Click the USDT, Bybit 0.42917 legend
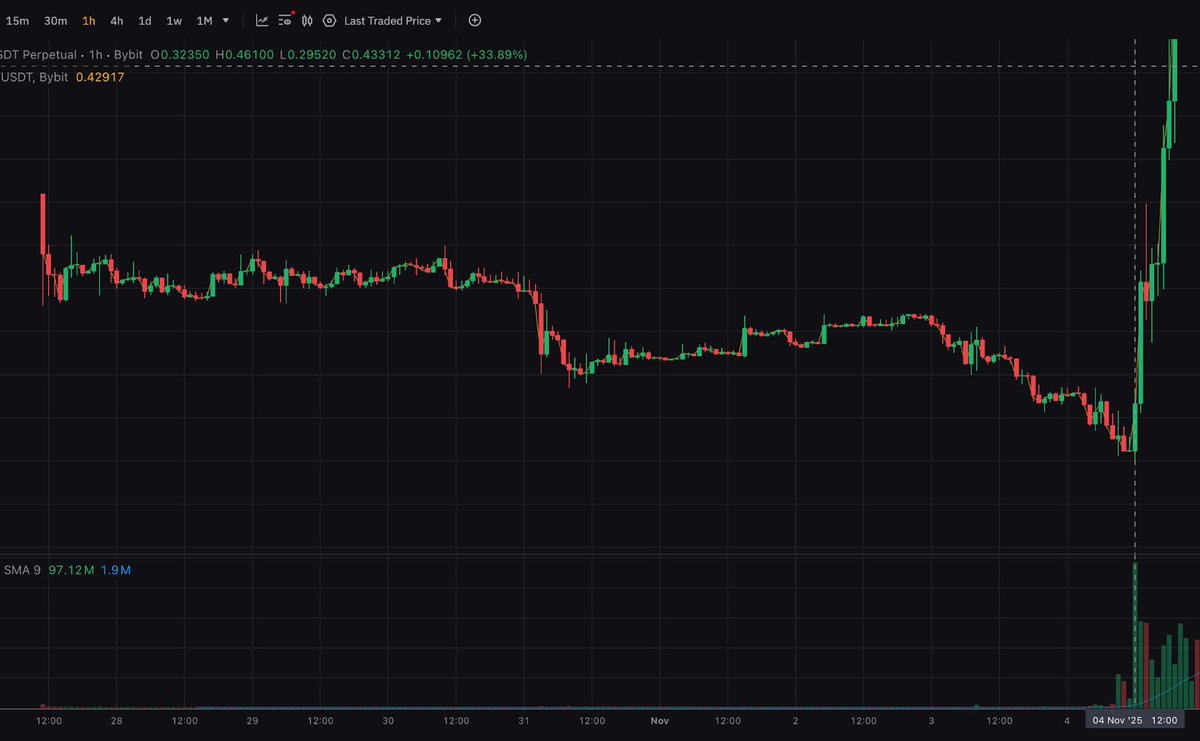Screen dimensions: 1200x741 click(62, 76)
